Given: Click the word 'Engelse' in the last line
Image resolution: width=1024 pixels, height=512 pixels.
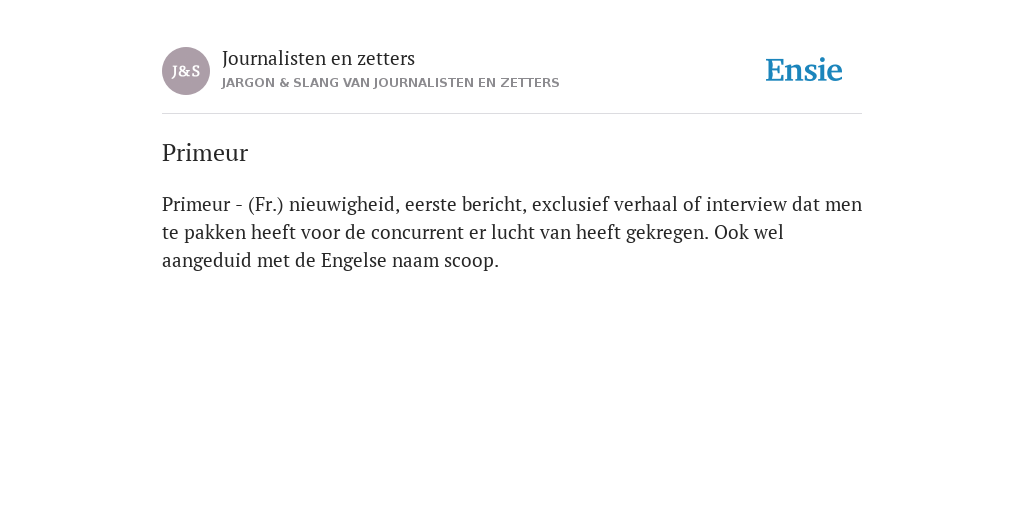Looking at the screenshot, I should [353, 261].
